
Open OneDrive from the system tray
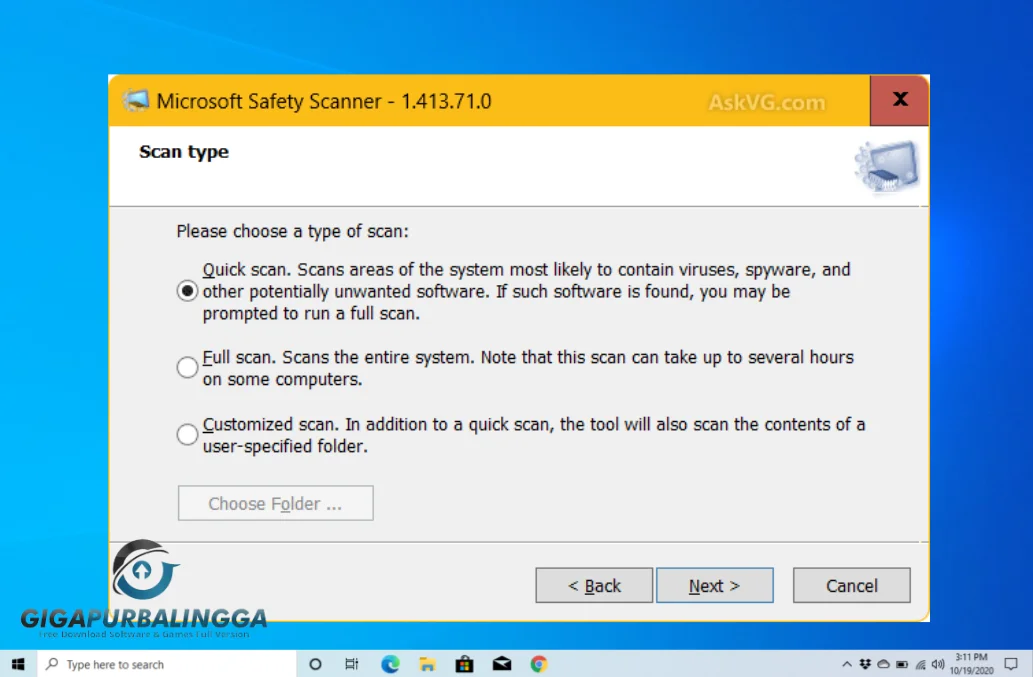[x=881, y=663]
